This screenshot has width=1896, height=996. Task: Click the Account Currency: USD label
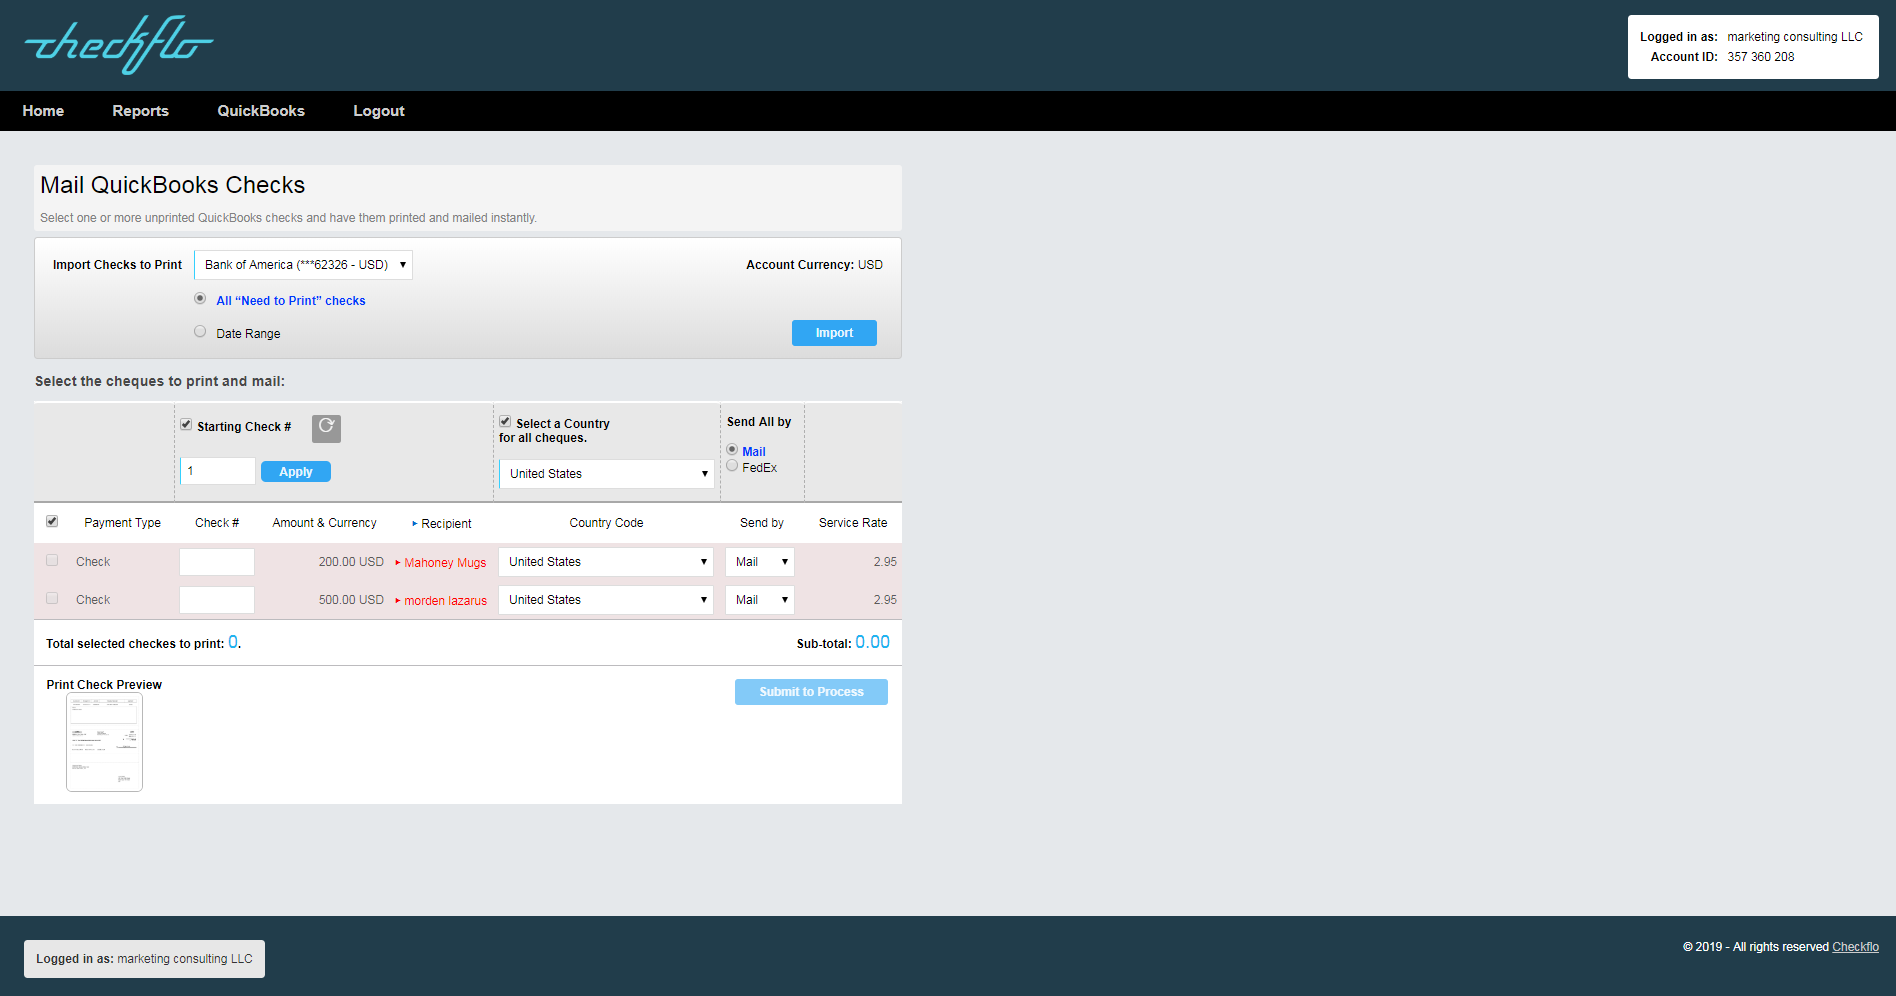[814, 265]
